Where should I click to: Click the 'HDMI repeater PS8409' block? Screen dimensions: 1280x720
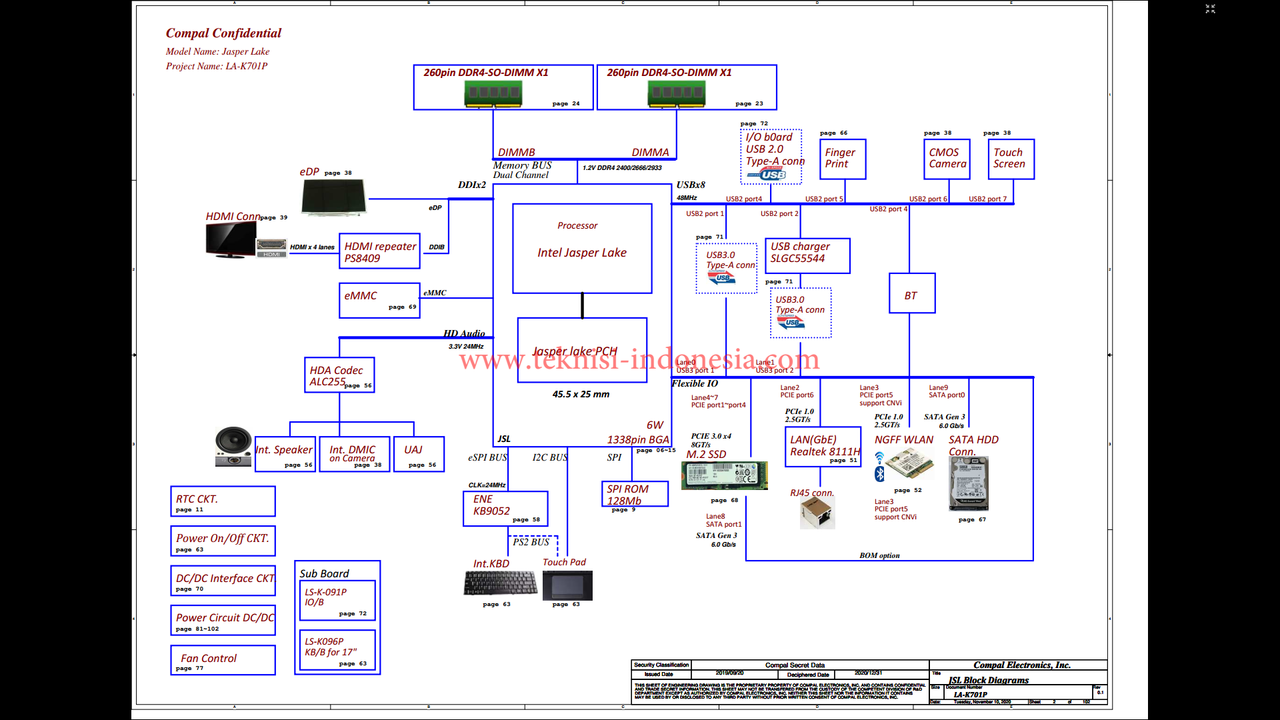click(380, 252)
